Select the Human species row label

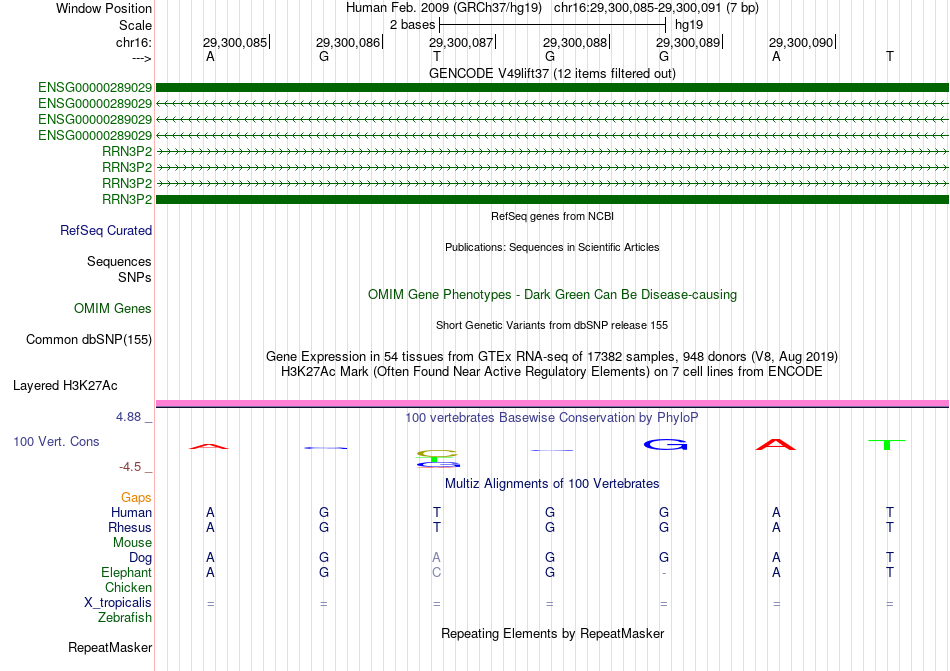tap(131, 512)
